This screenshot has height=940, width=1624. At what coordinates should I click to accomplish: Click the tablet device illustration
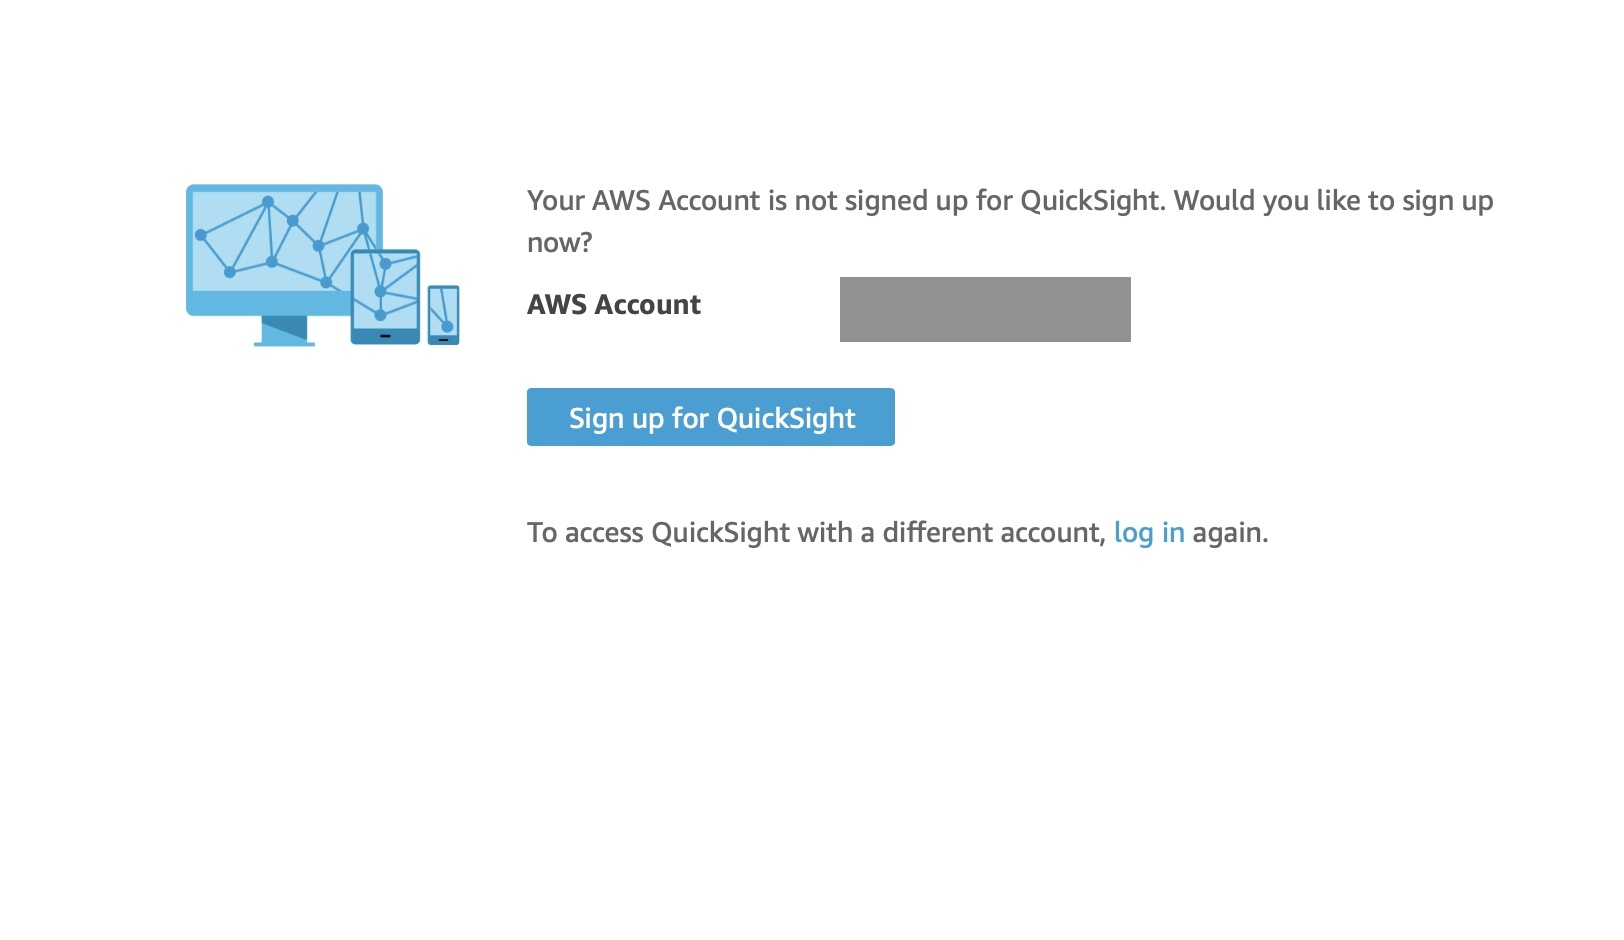pyautogui.click(x=385, y=296)
